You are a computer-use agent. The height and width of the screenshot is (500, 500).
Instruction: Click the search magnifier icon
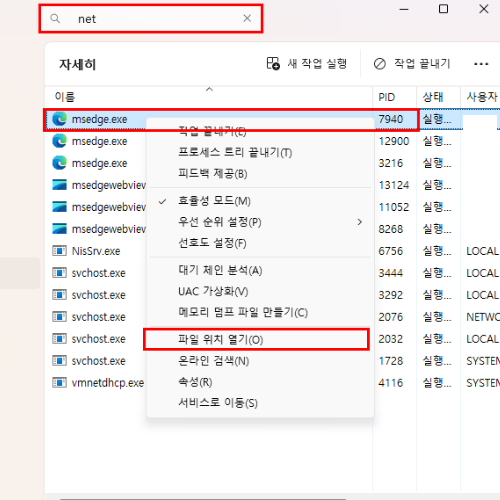click(x=55, y=19)
